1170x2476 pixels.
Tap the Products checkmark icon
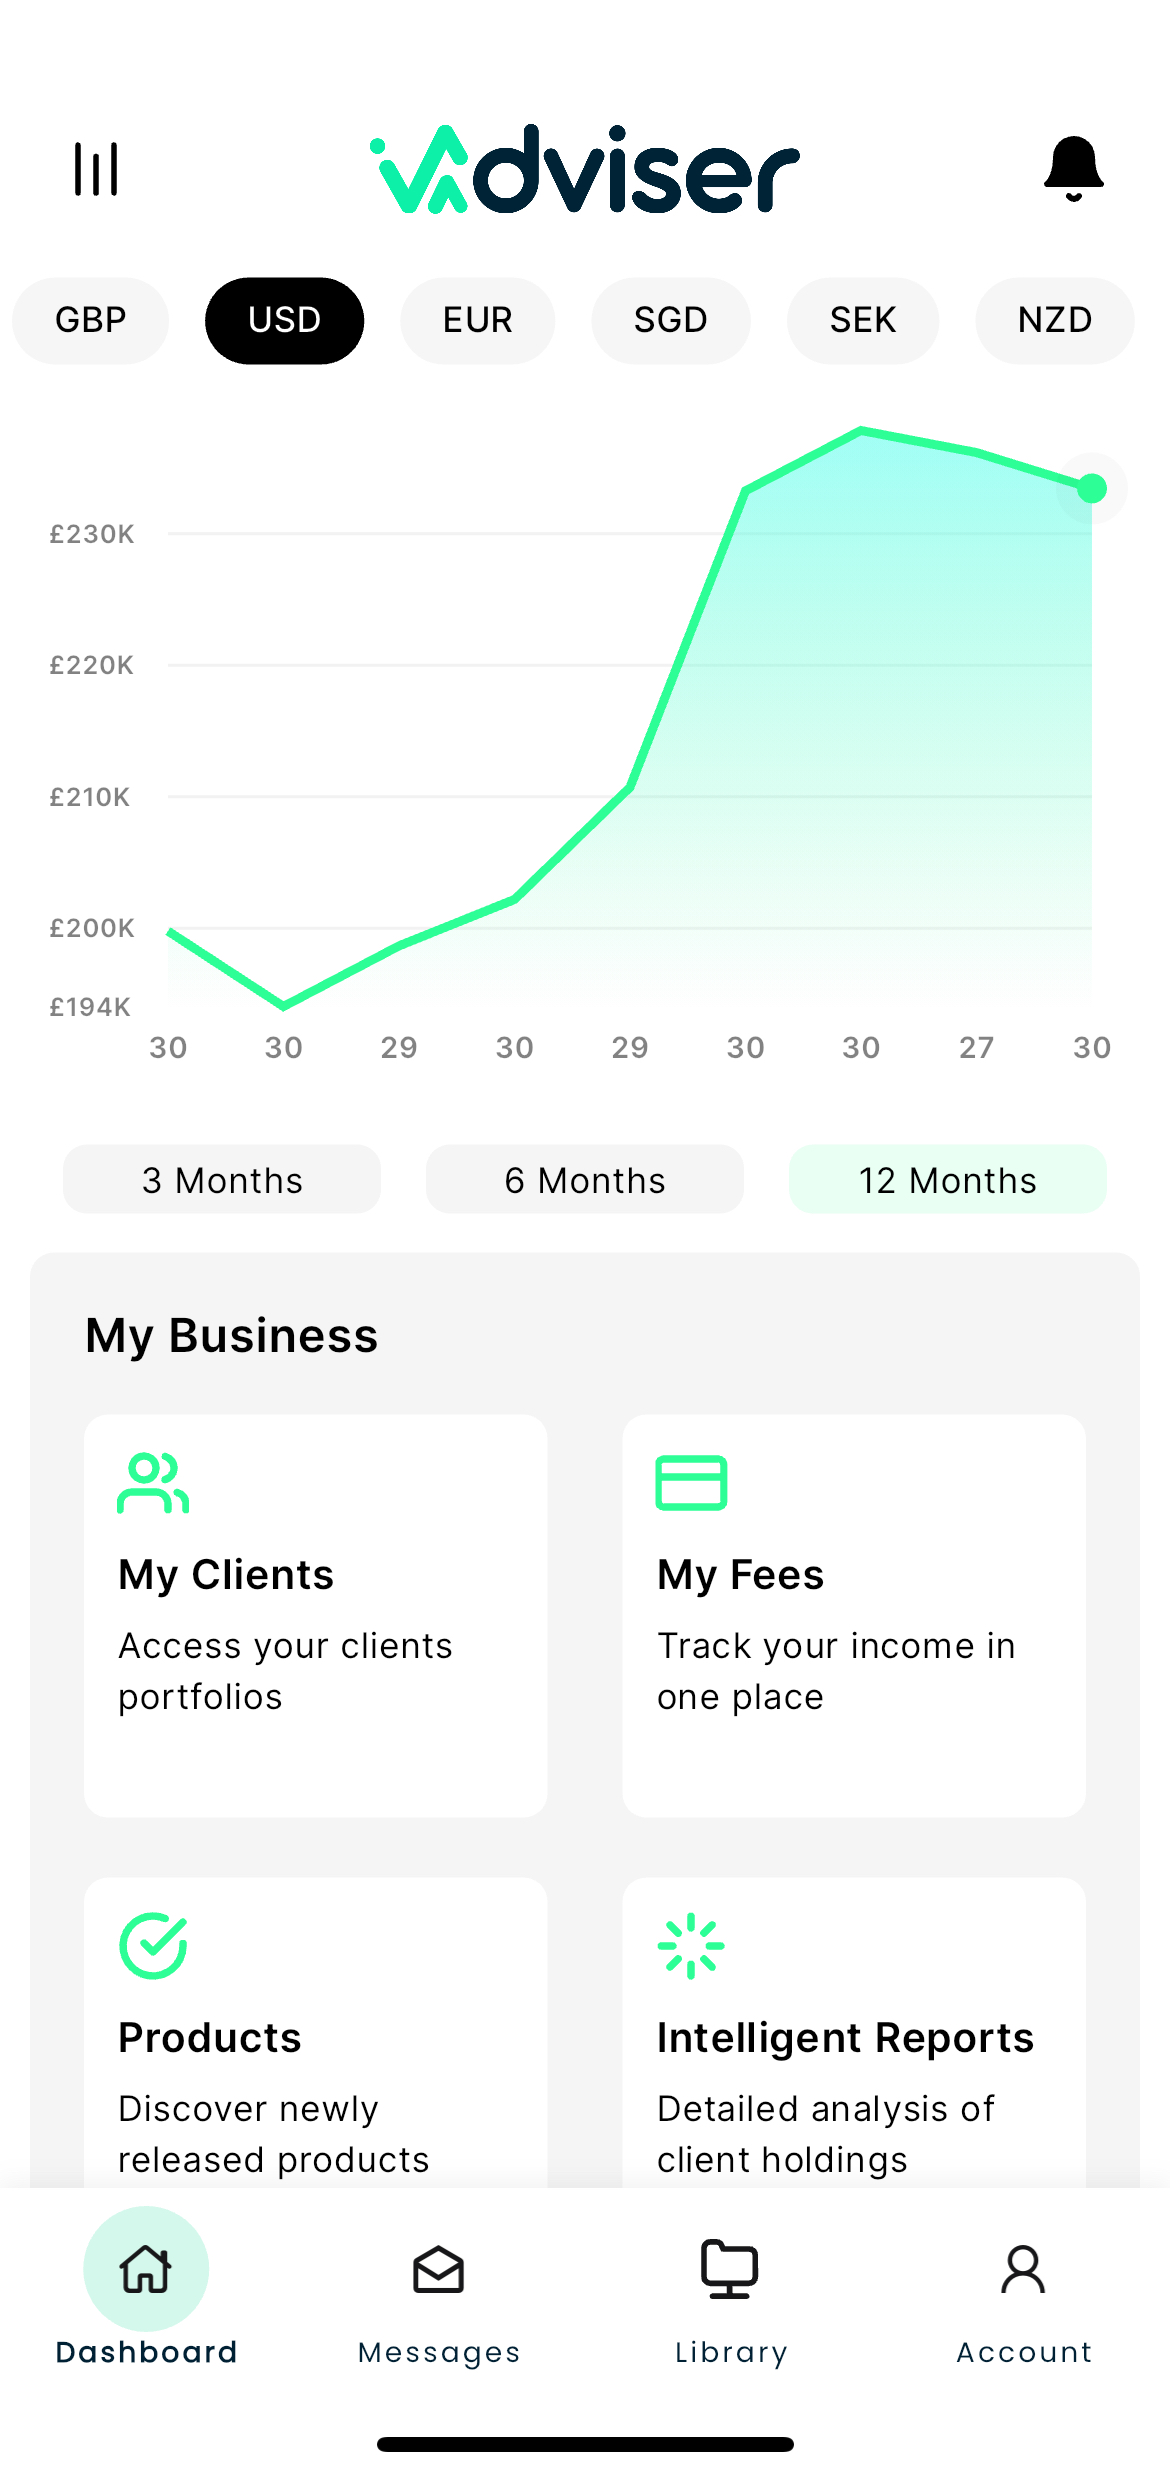[x=153, y=1946]
